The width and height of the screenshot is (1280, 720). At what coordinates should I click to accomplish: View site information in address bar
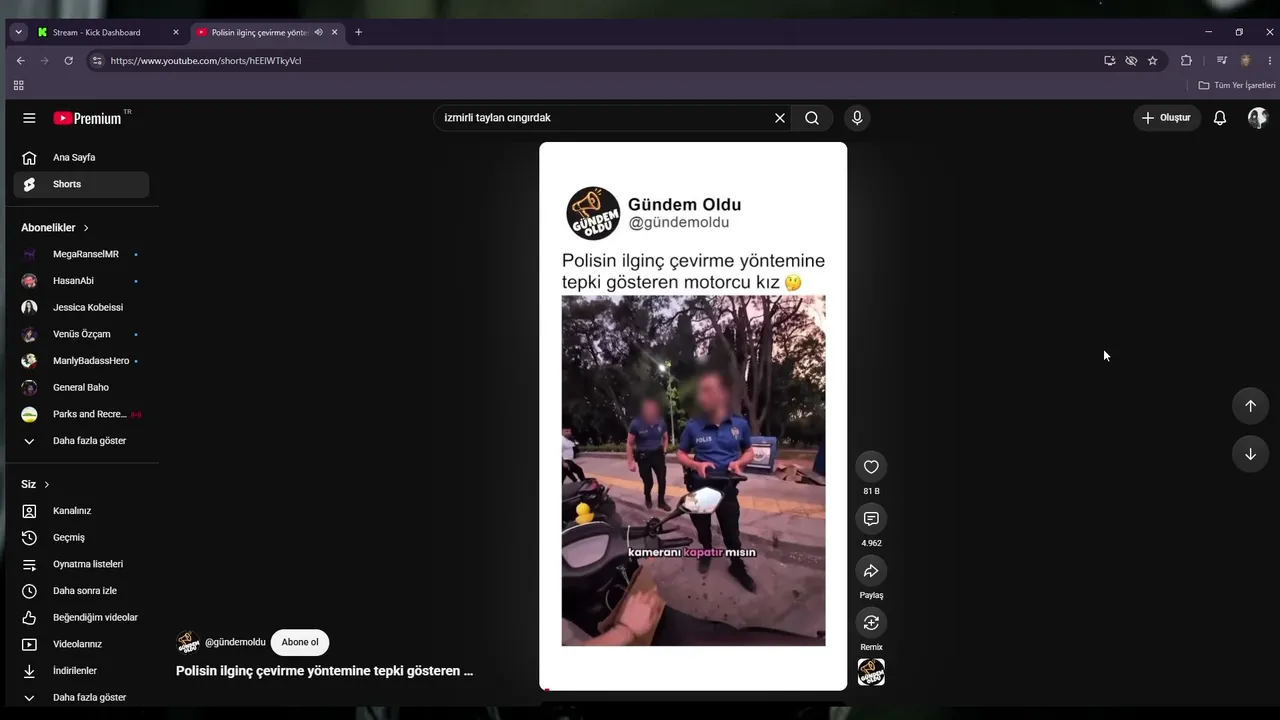96,61
